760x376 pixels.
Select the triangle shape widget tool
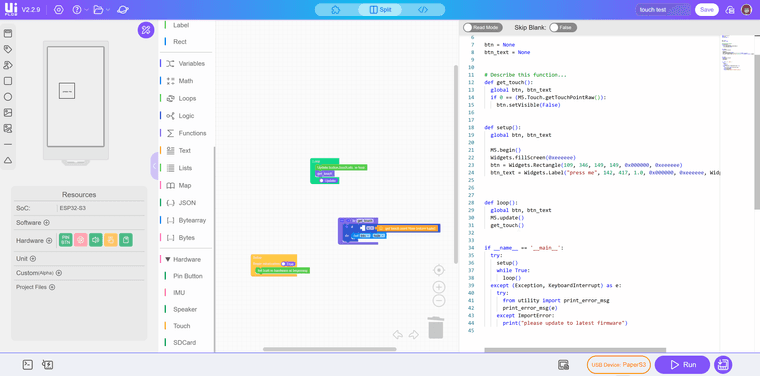click(x=8, y=160)
